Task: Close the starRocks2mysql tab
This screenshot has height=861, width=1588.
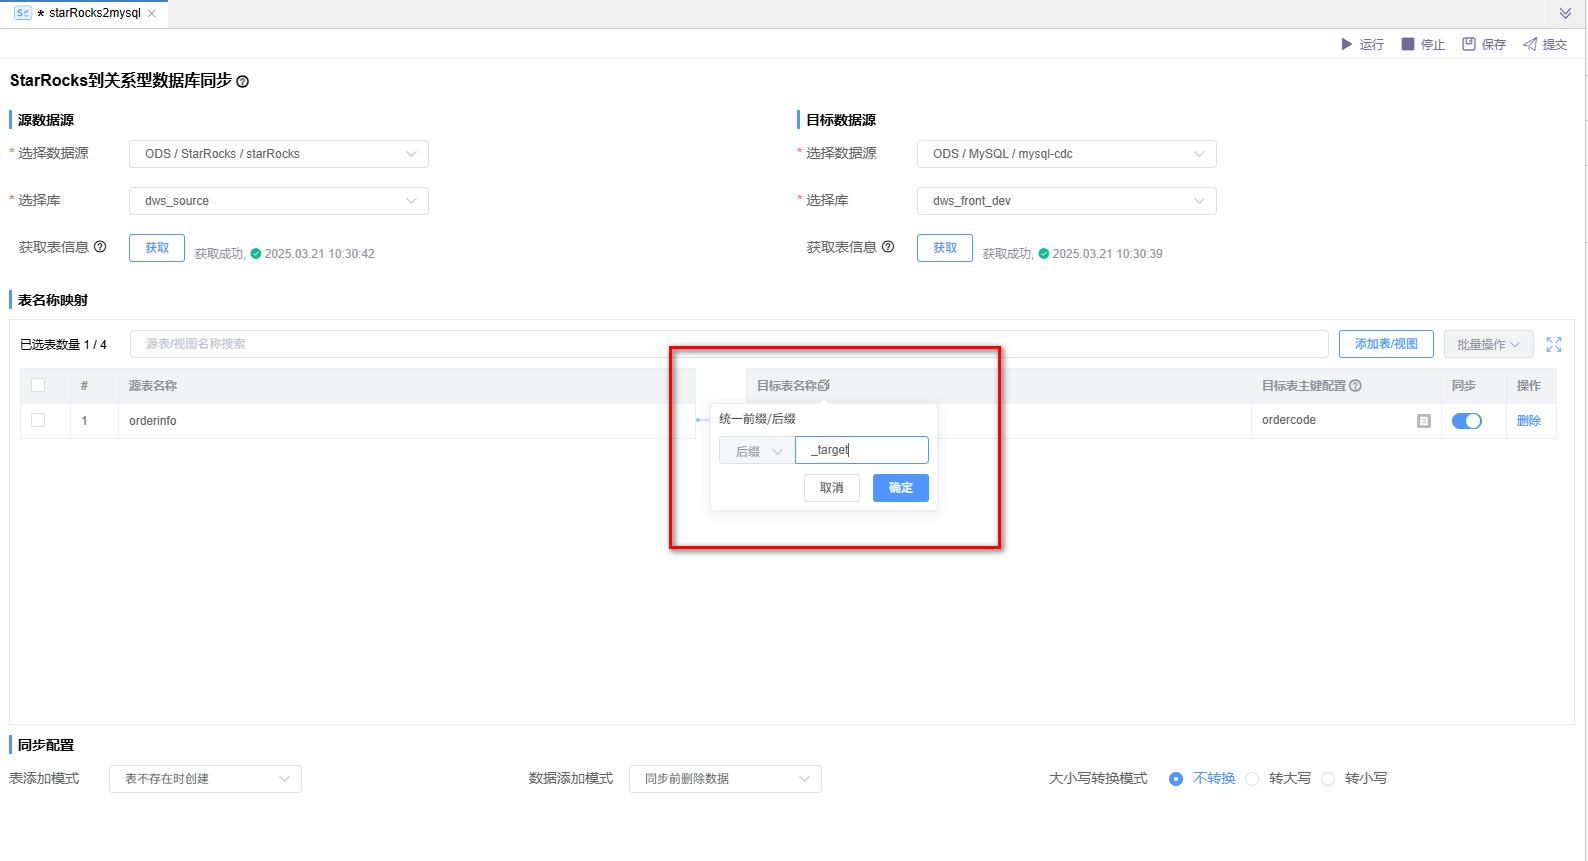Action: [x=152, y=13]
